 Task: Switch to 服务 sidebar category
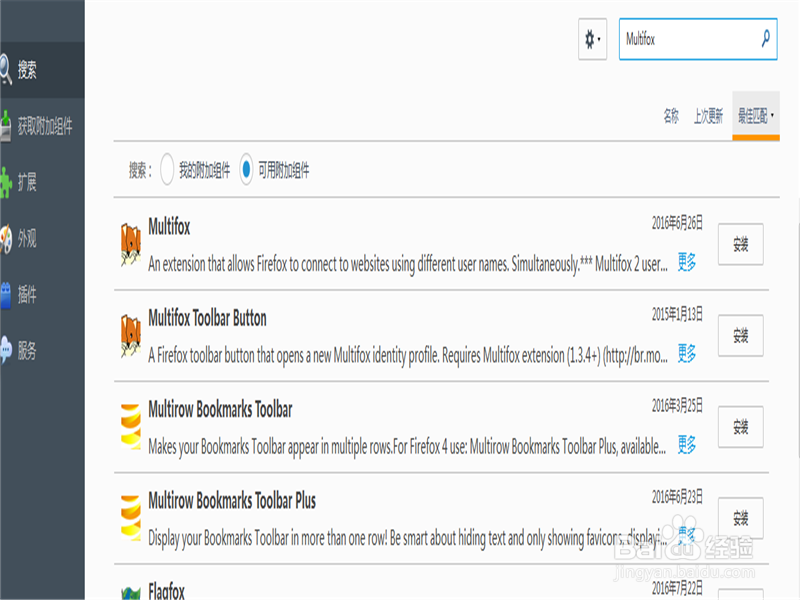pos(42,351)
